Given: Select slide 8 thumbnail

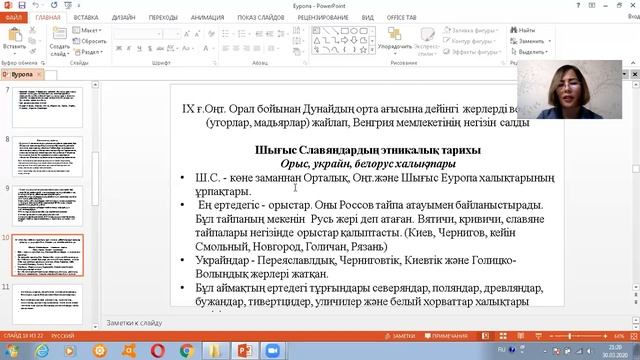Looking at the screenshot, I should tap(47, 157).
